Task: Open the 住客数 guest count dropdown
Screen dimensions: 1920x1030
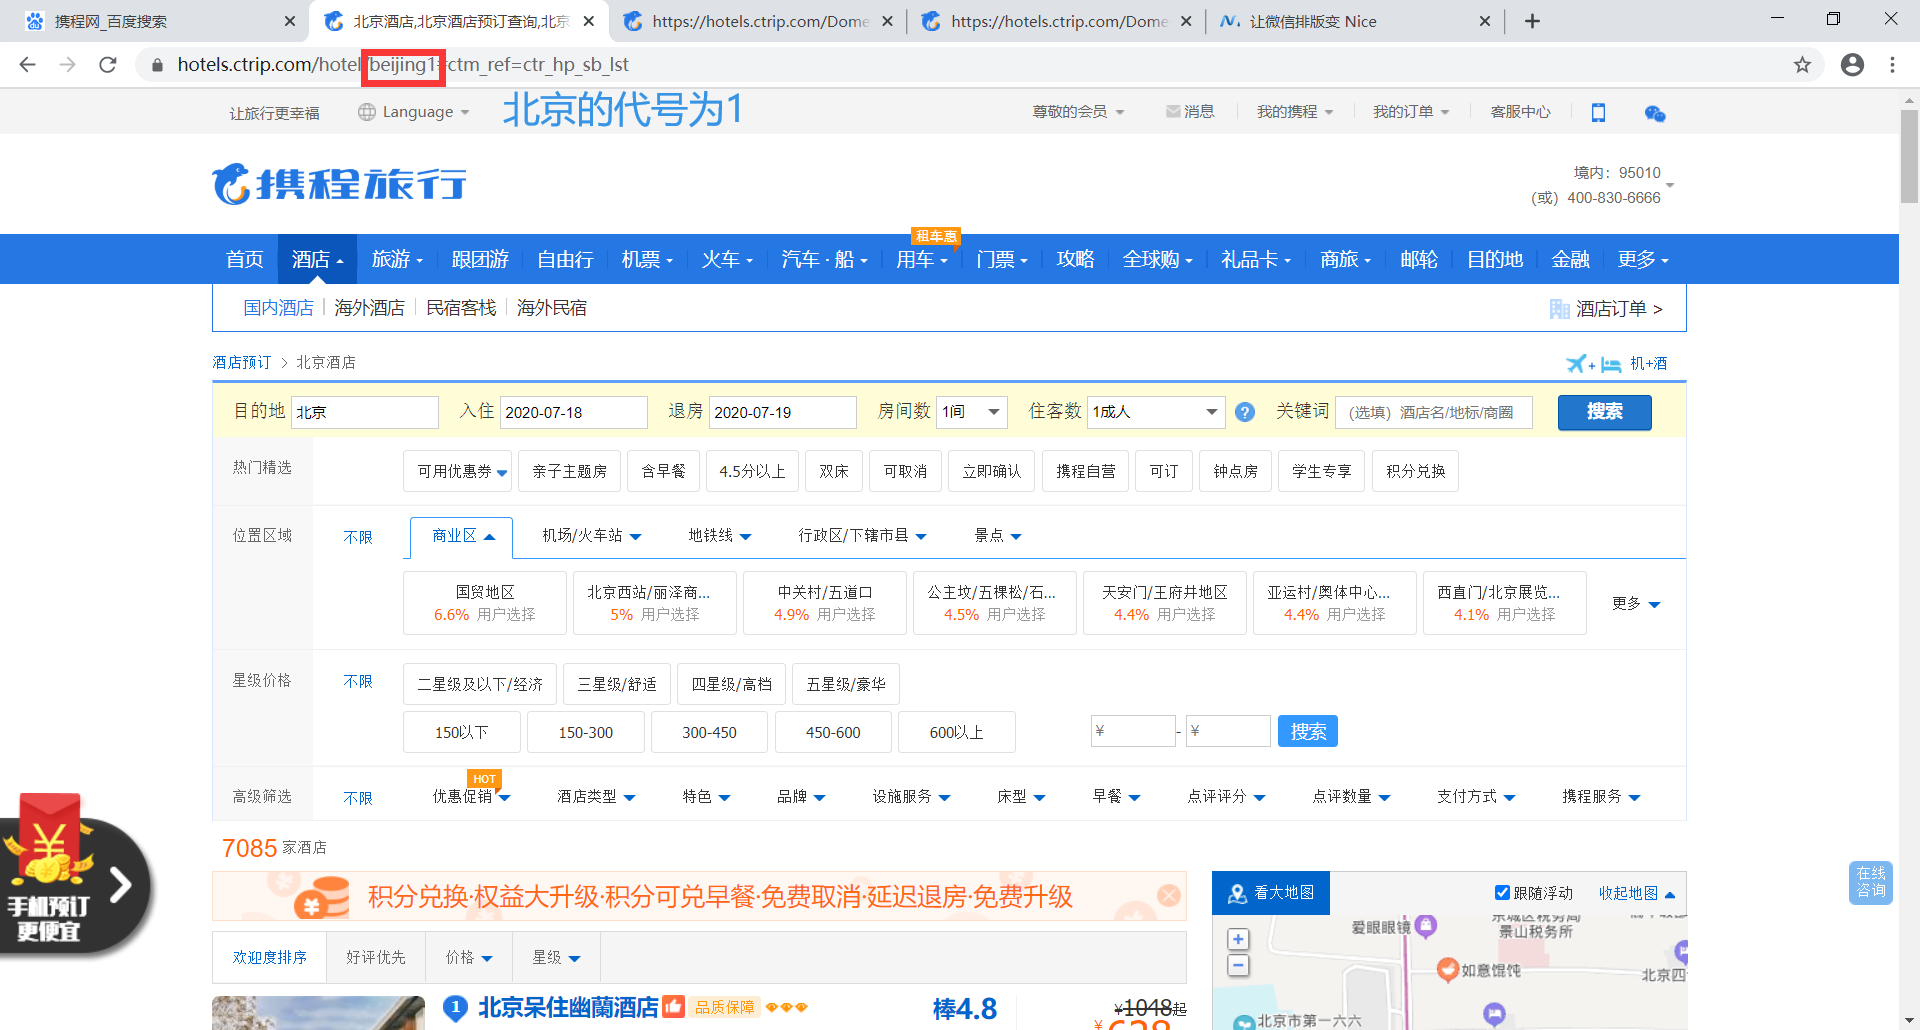Action: point(1156,412)
